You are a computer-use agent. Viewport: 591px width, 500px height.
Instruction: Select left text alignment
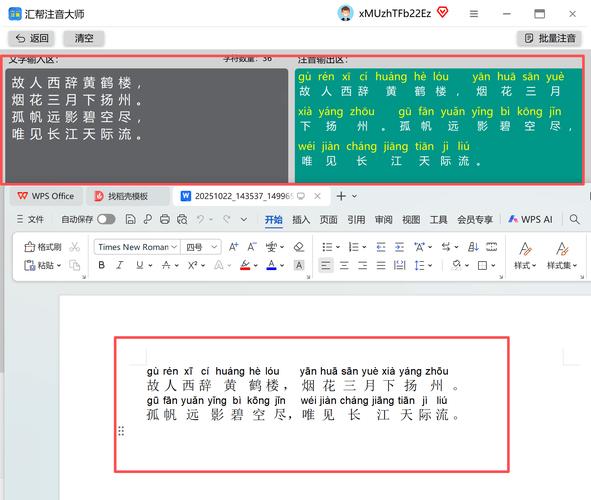click(326, 265)
